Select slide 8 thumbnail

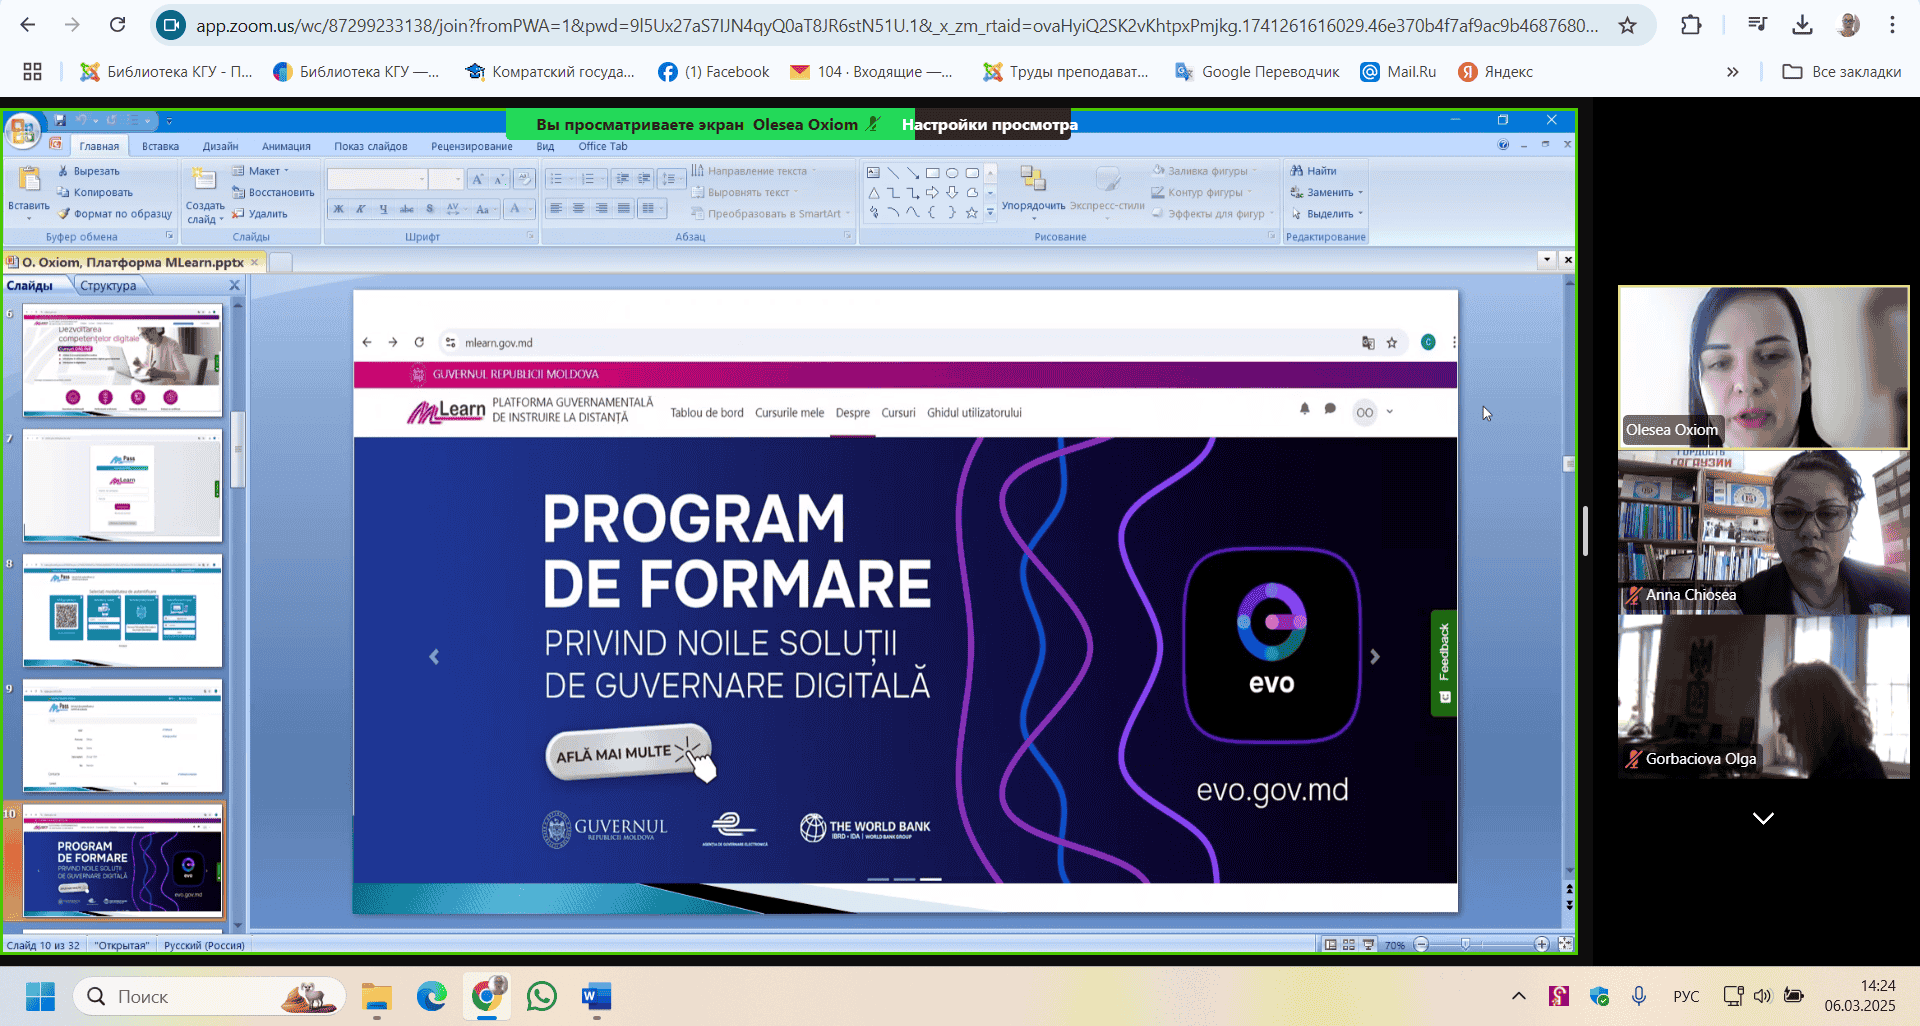[122, 610]
